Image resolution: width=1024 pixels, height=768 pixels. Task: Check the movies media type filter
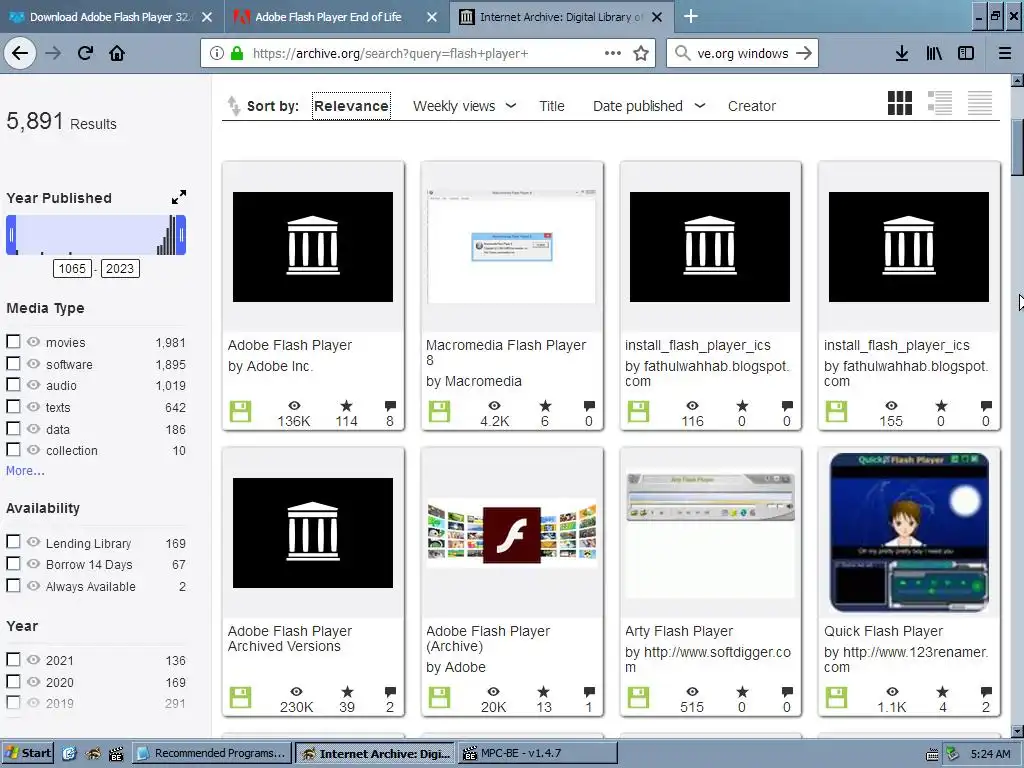[x=13, y=342]
